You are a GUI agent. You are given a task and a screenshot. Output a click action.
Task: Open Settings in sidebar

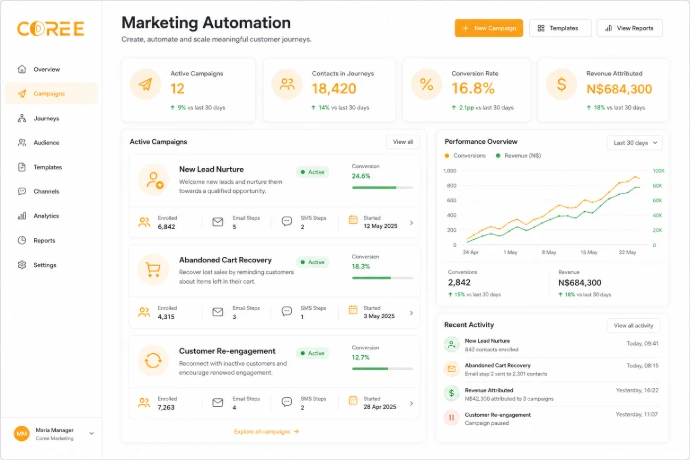51,265
